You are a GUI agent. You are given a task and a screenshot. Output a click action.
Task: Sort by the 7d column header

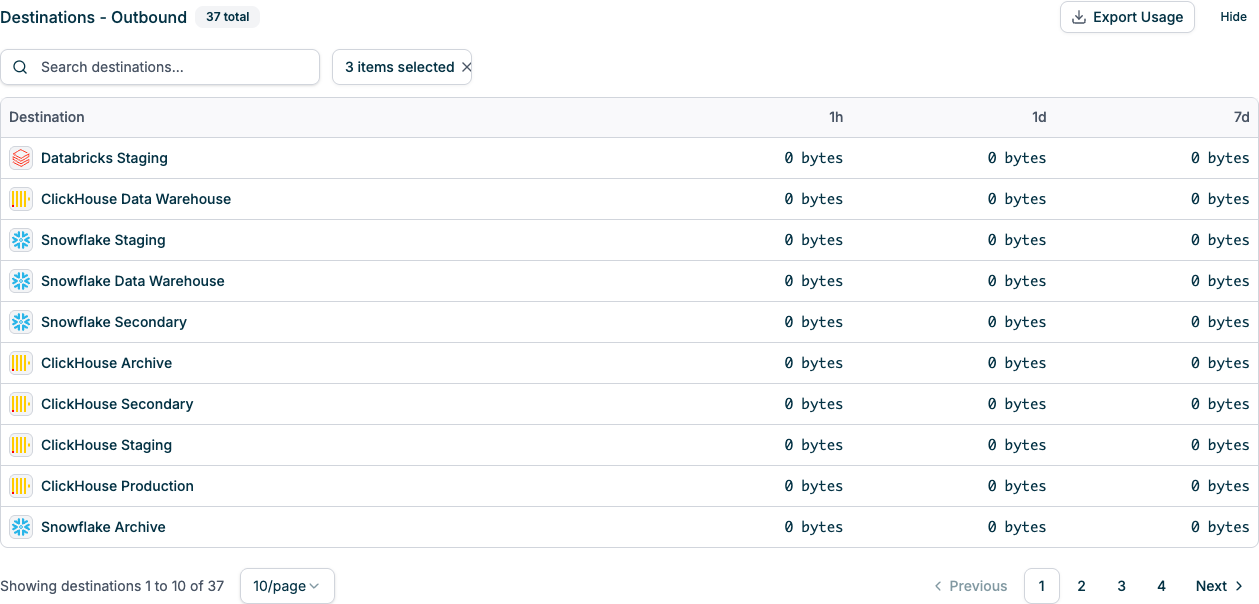point(1242,117)
